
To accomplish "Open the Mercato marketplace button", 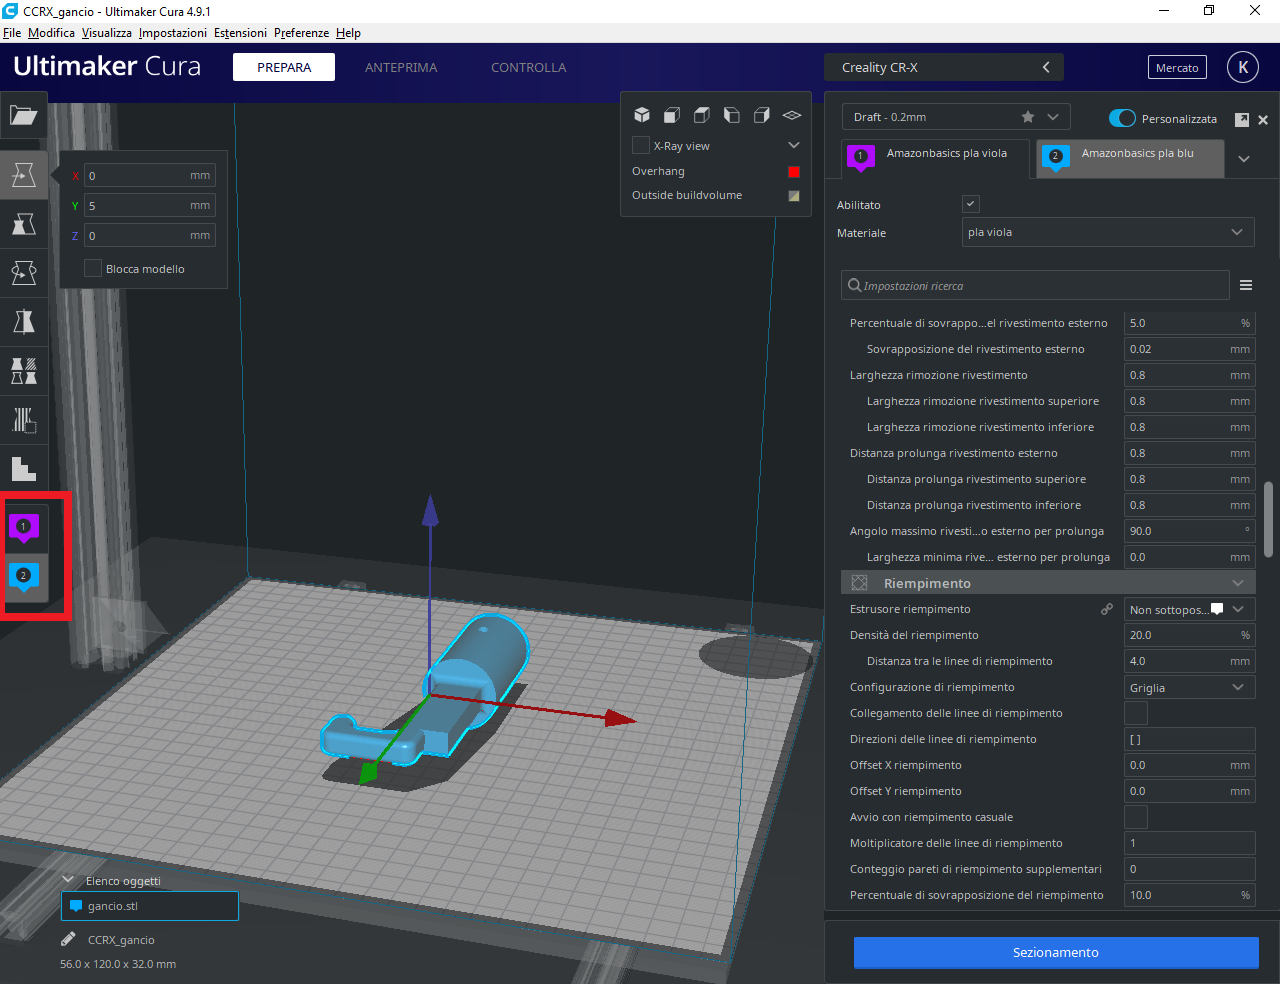I will click(1177, 67).
